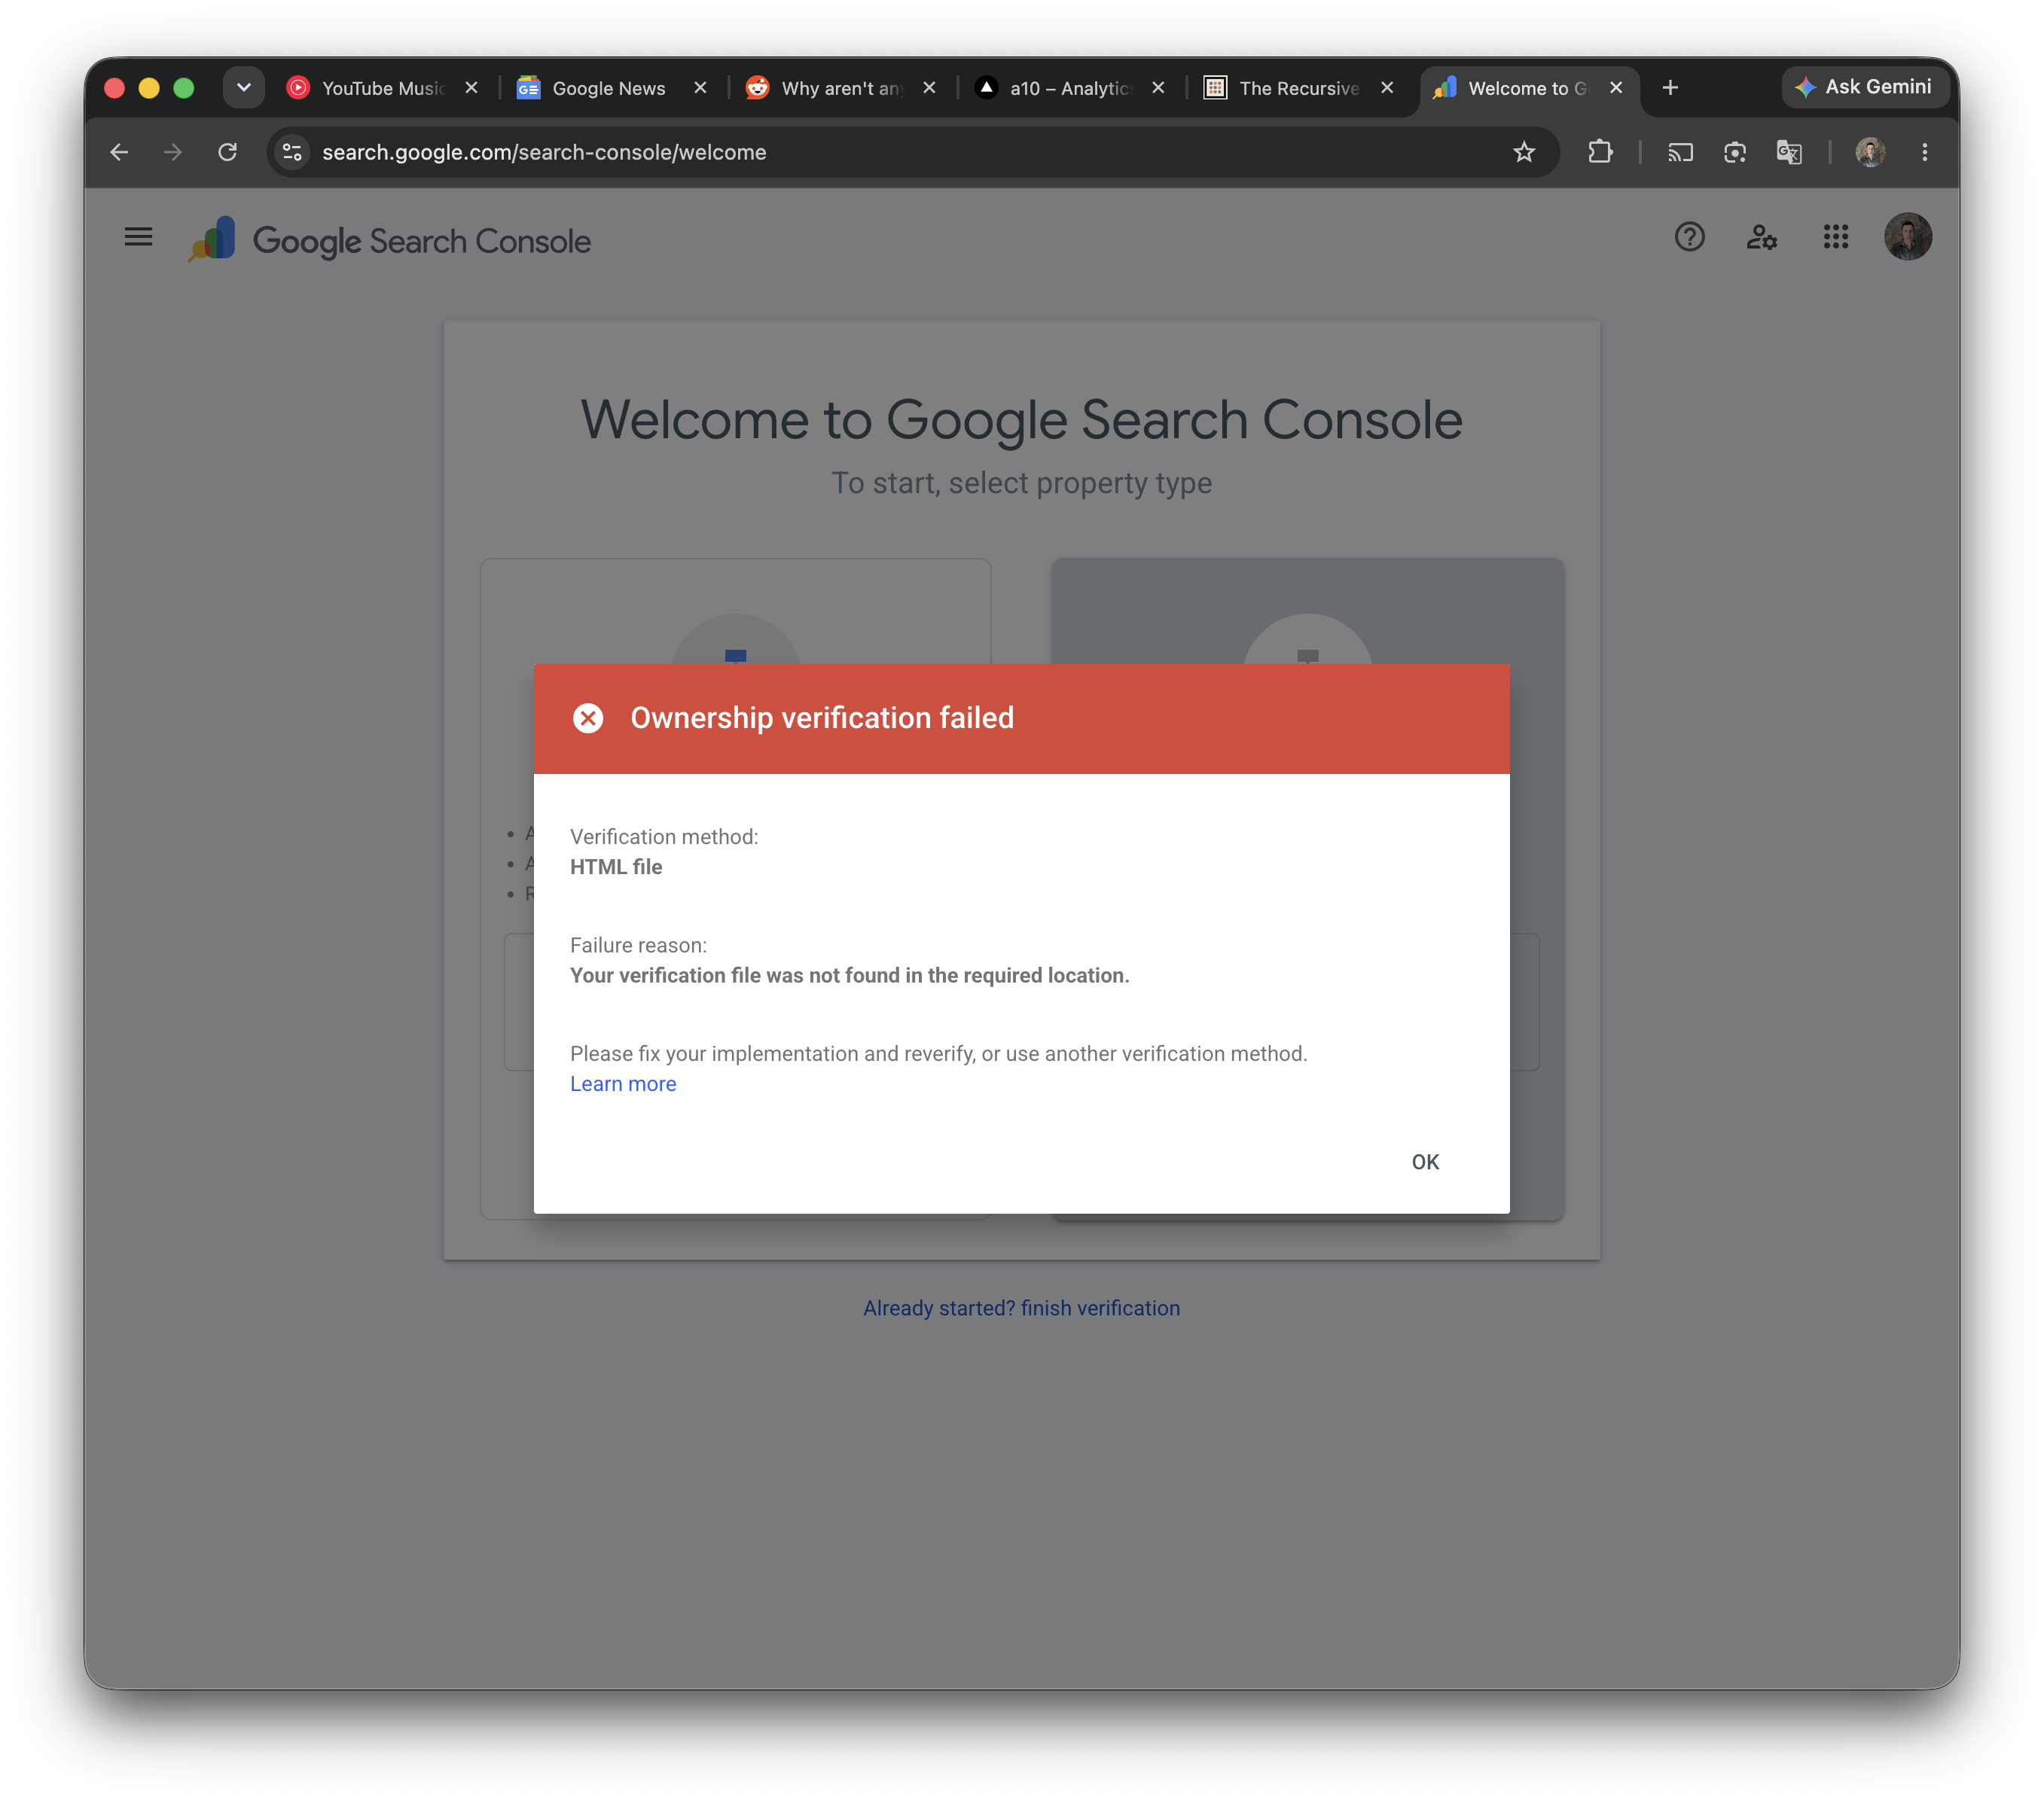The image size is (2044, 1801).
Task: Open the Search Console hamburger menu
Action: 138,237
